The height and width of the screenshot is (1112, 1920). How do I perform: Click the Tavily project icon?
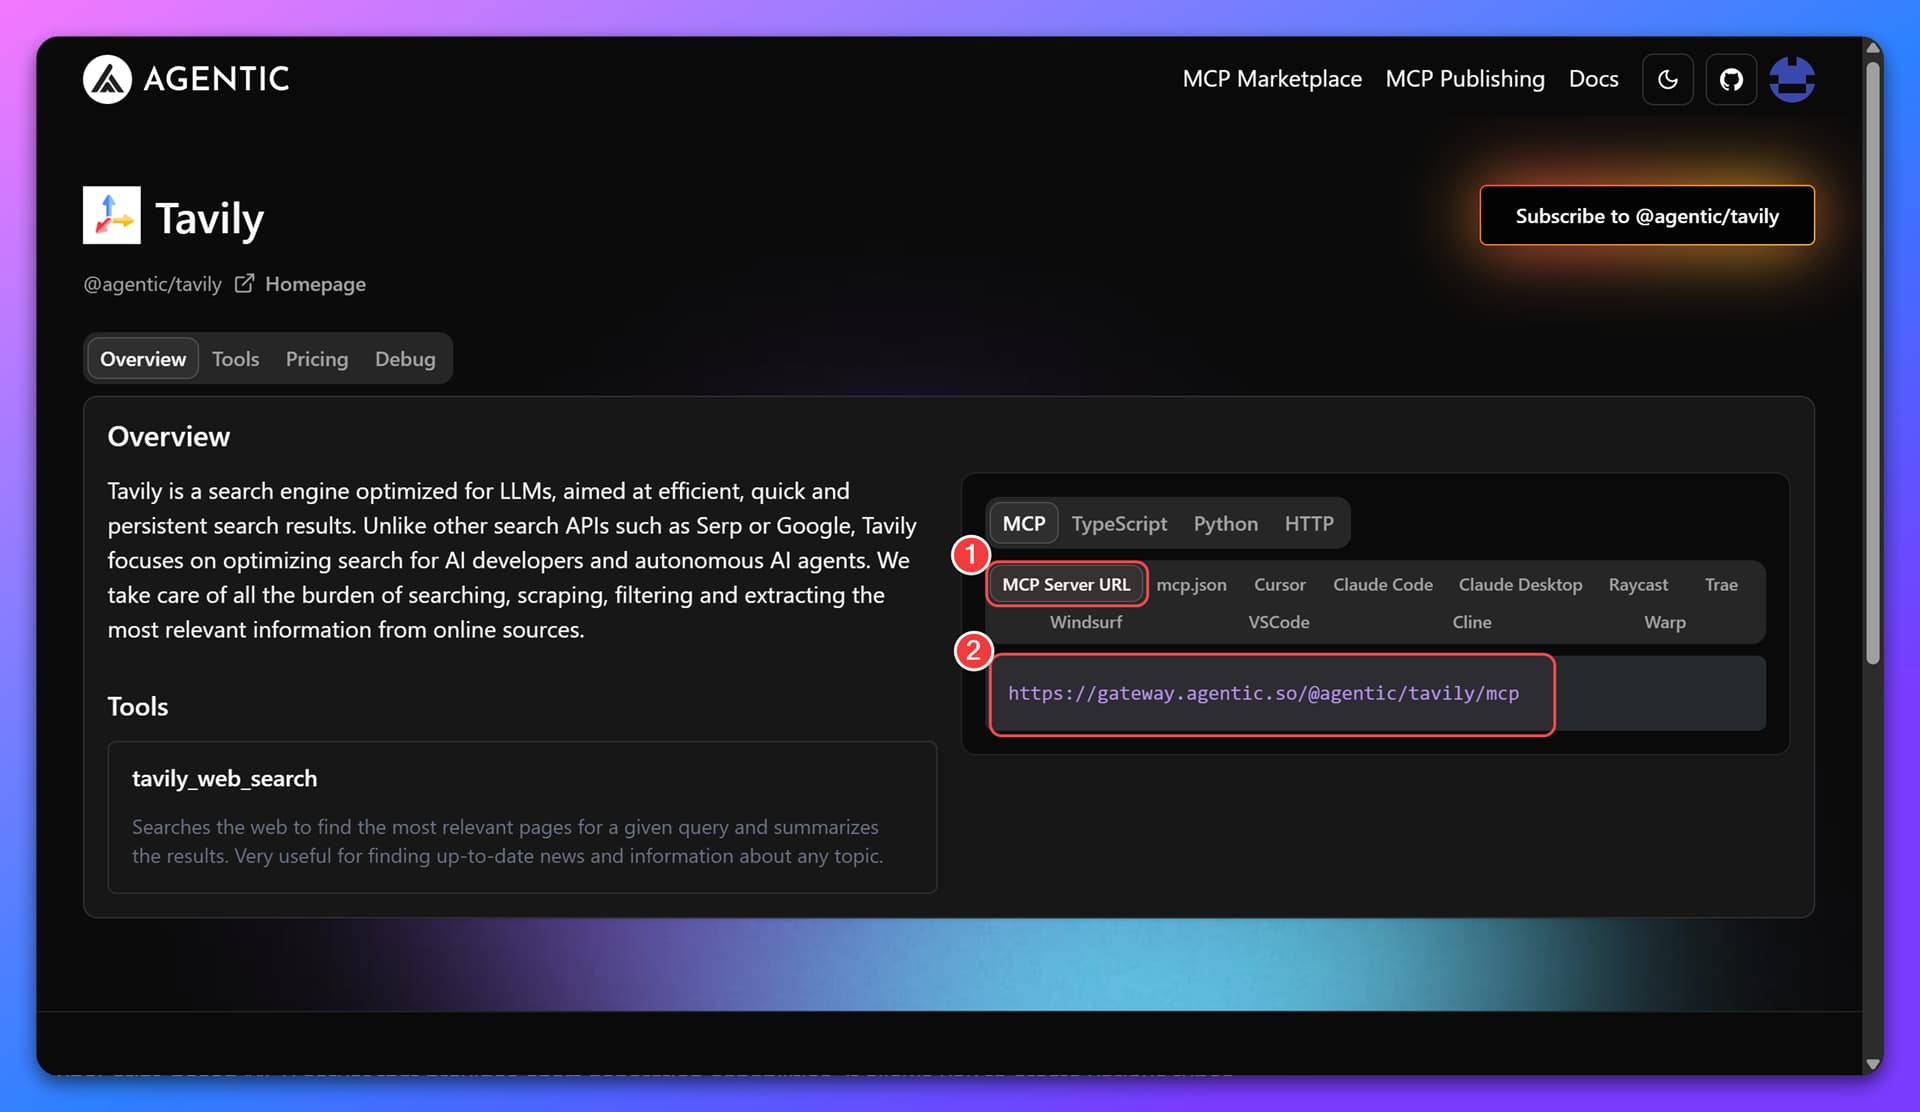click(111, 215)
